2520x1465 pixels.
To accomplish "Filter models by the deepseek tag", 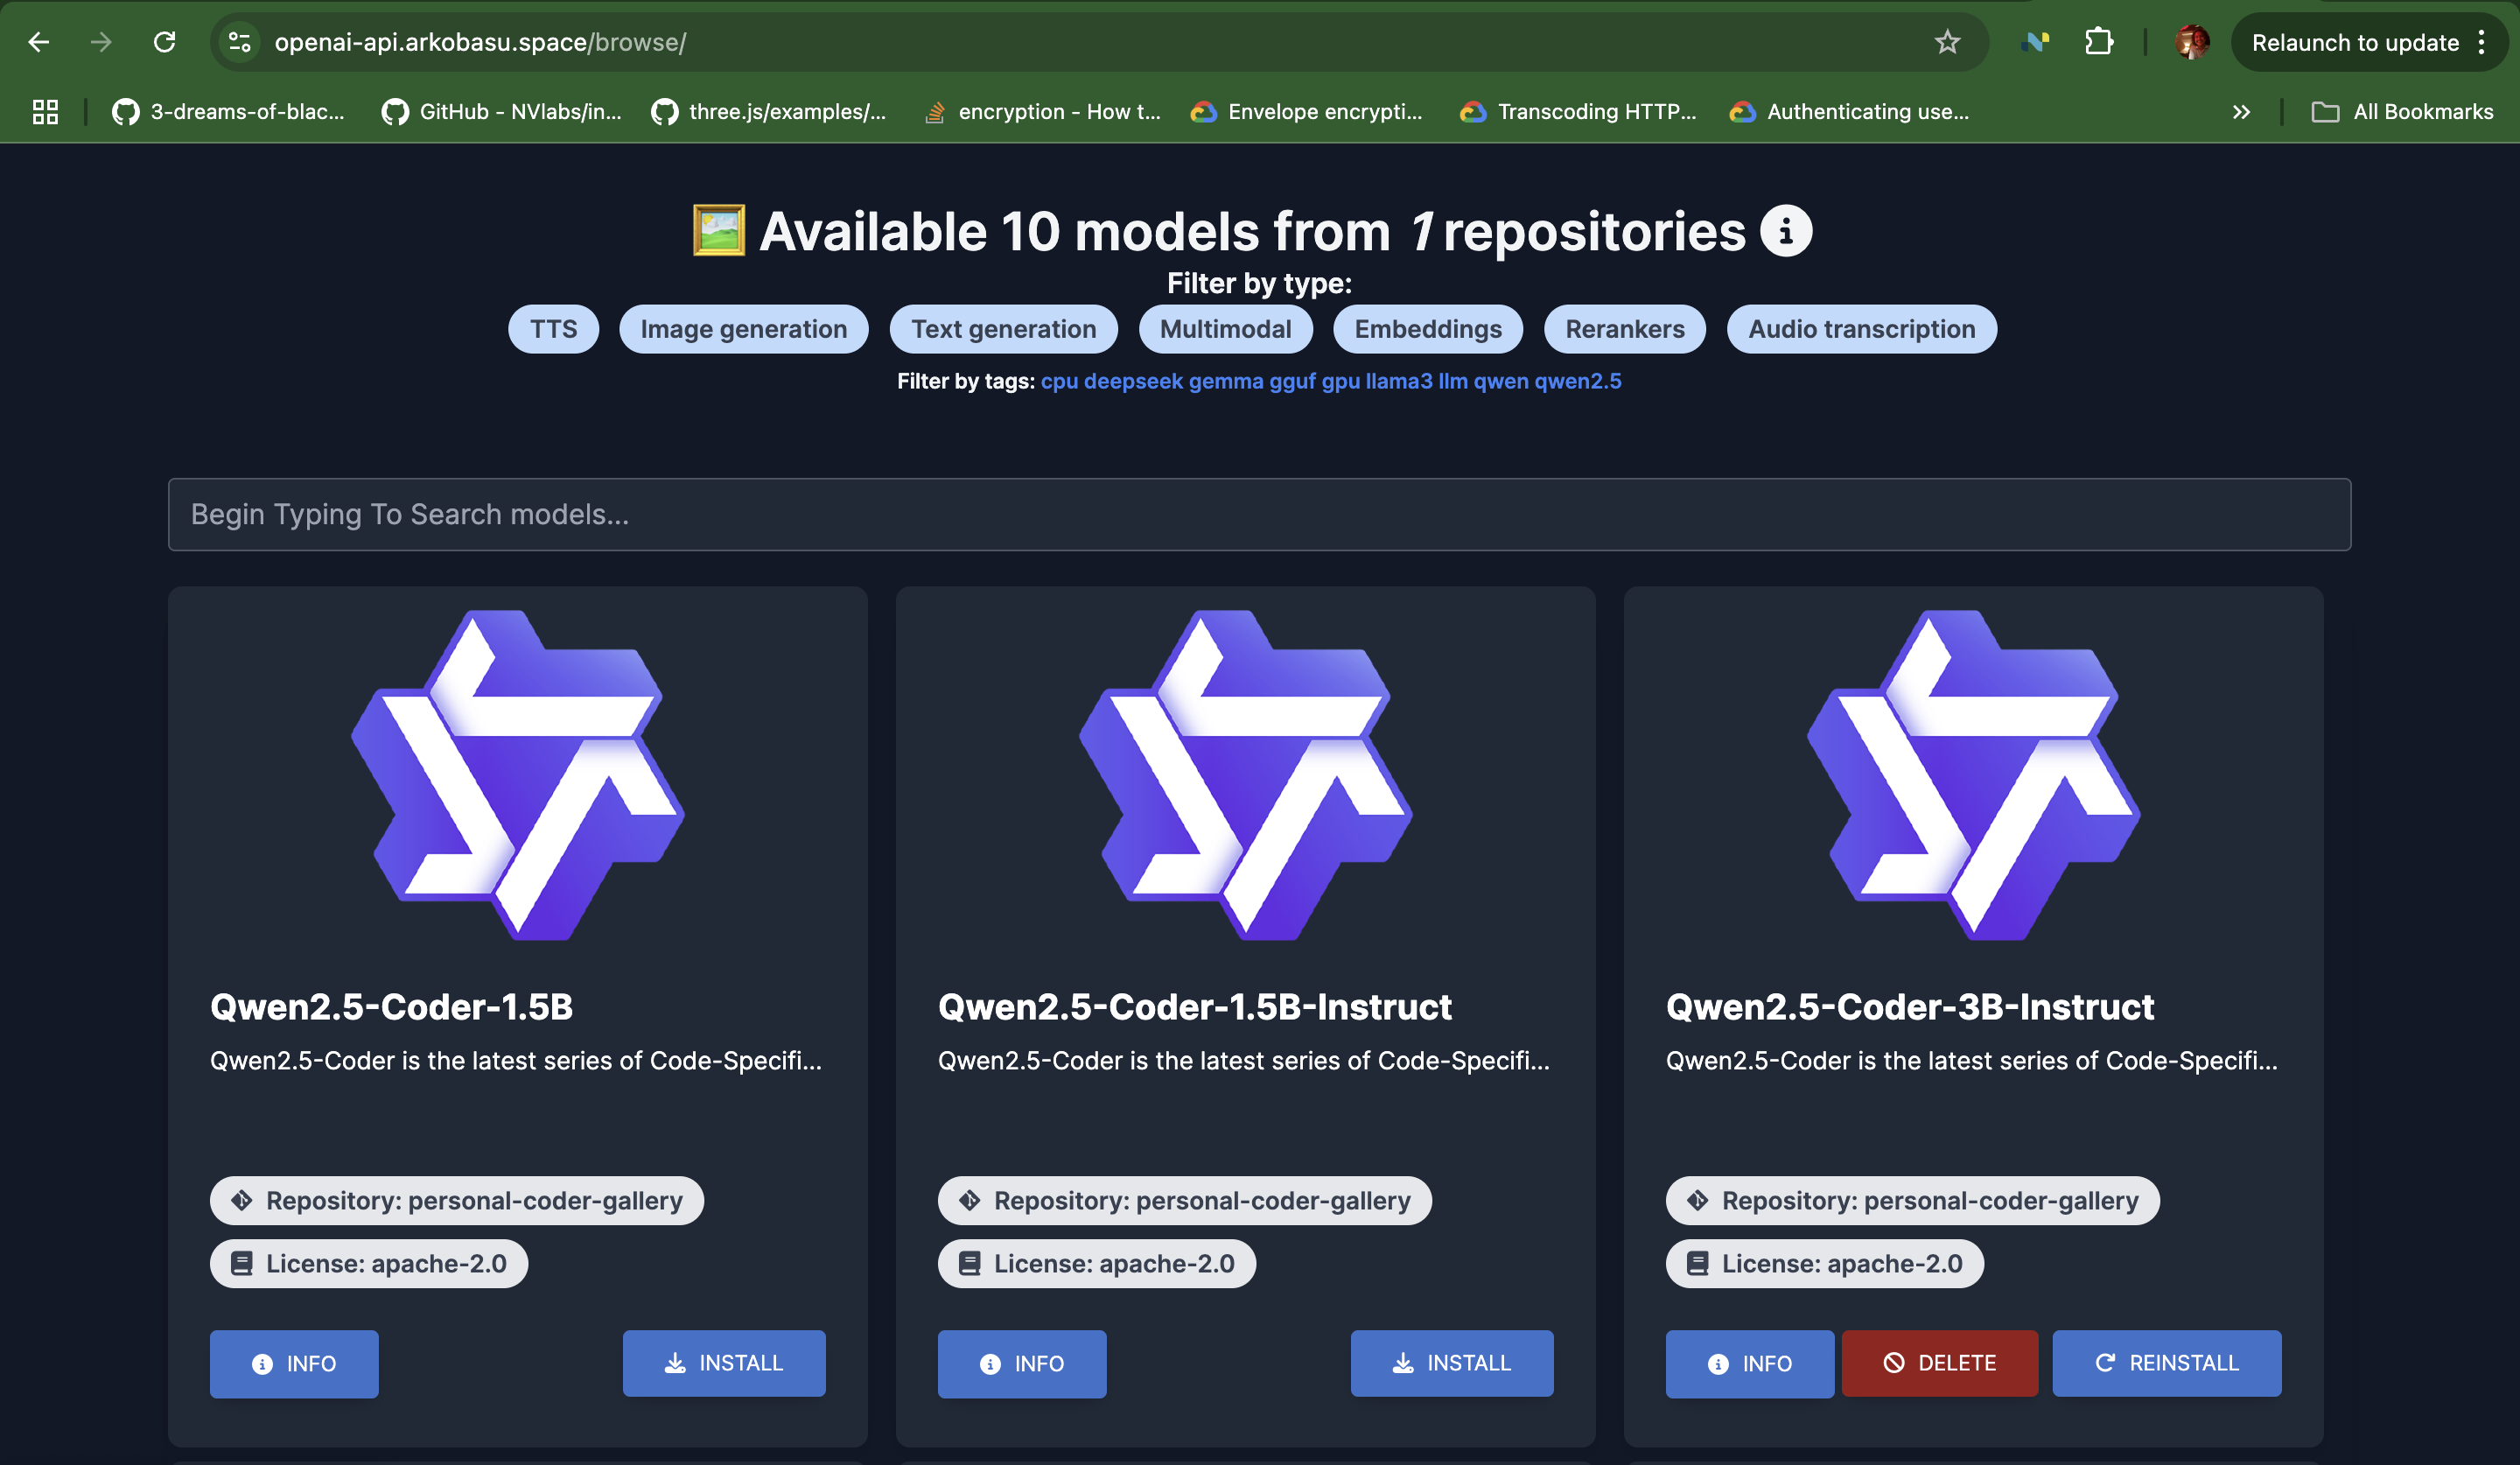I will coord(1133,381).
